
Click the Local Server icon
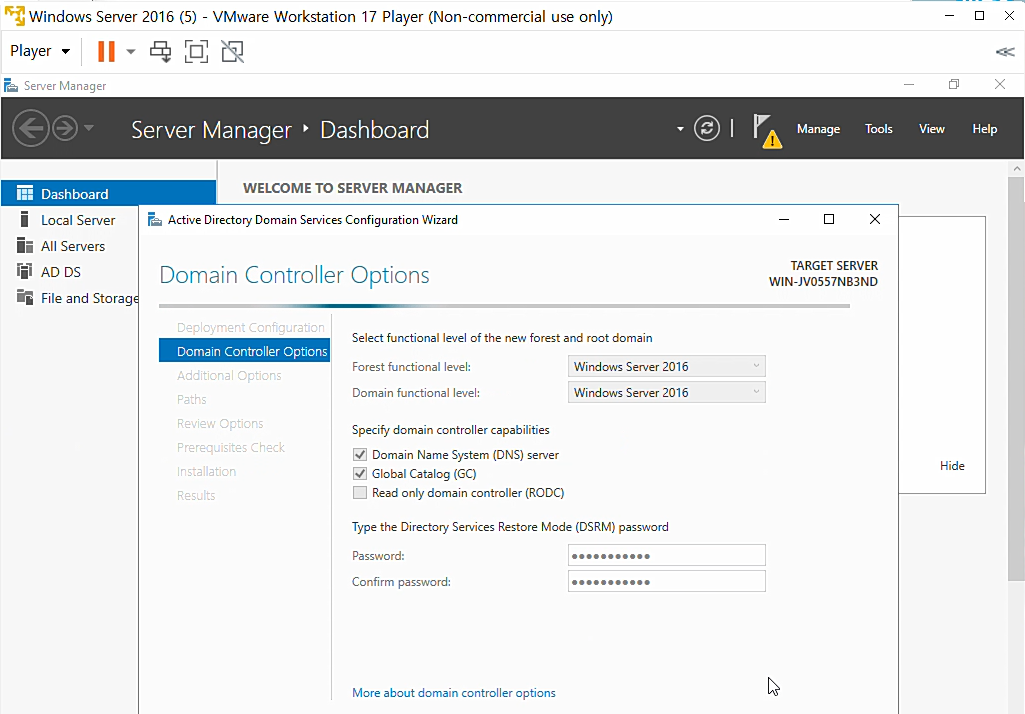tap(25, 220)
